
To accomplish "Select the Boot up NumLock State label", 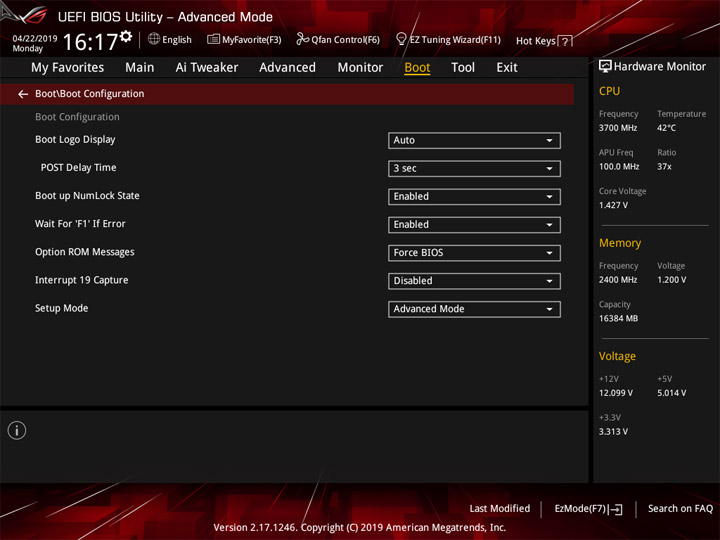I will pos(87,196).
